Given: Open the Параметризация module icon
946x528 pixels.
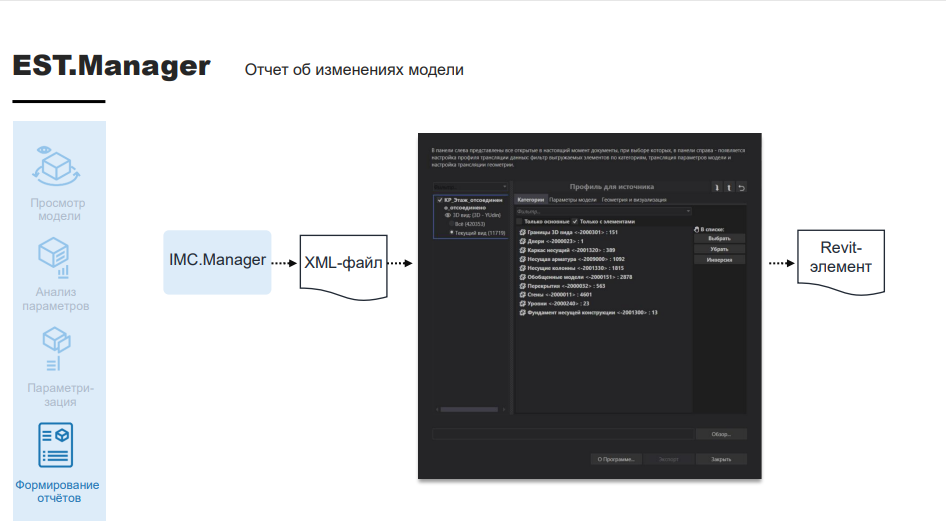Looking at the screenshot, I should (x=56, y=349).
